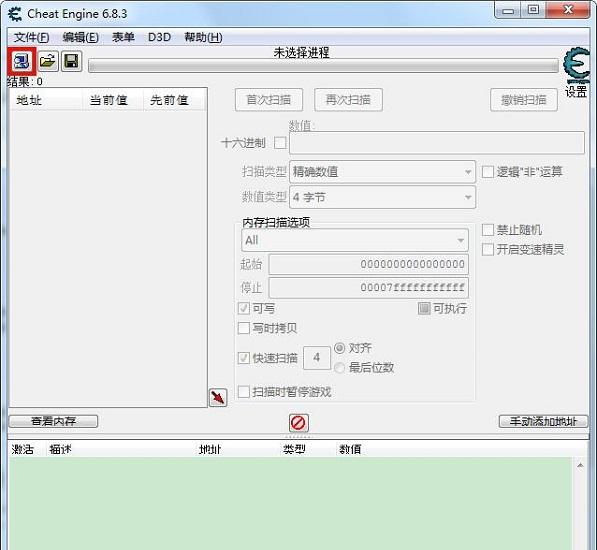Viewport: 597px width, 550px height.
Task: Open the D3D menu
Action: click(x=160, y=37)
